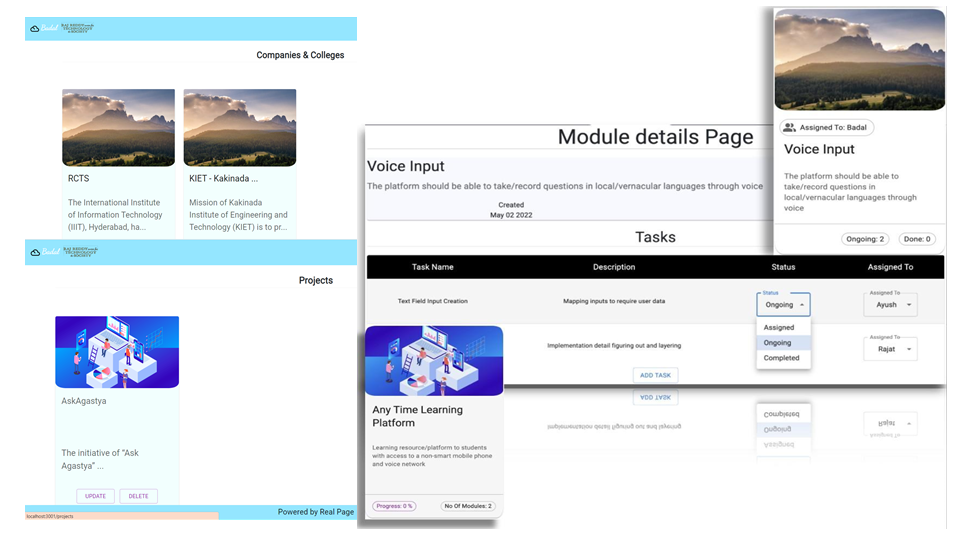Choose Completed in the status list
This screenshot has width=960, height=540.
click(781, 358)
